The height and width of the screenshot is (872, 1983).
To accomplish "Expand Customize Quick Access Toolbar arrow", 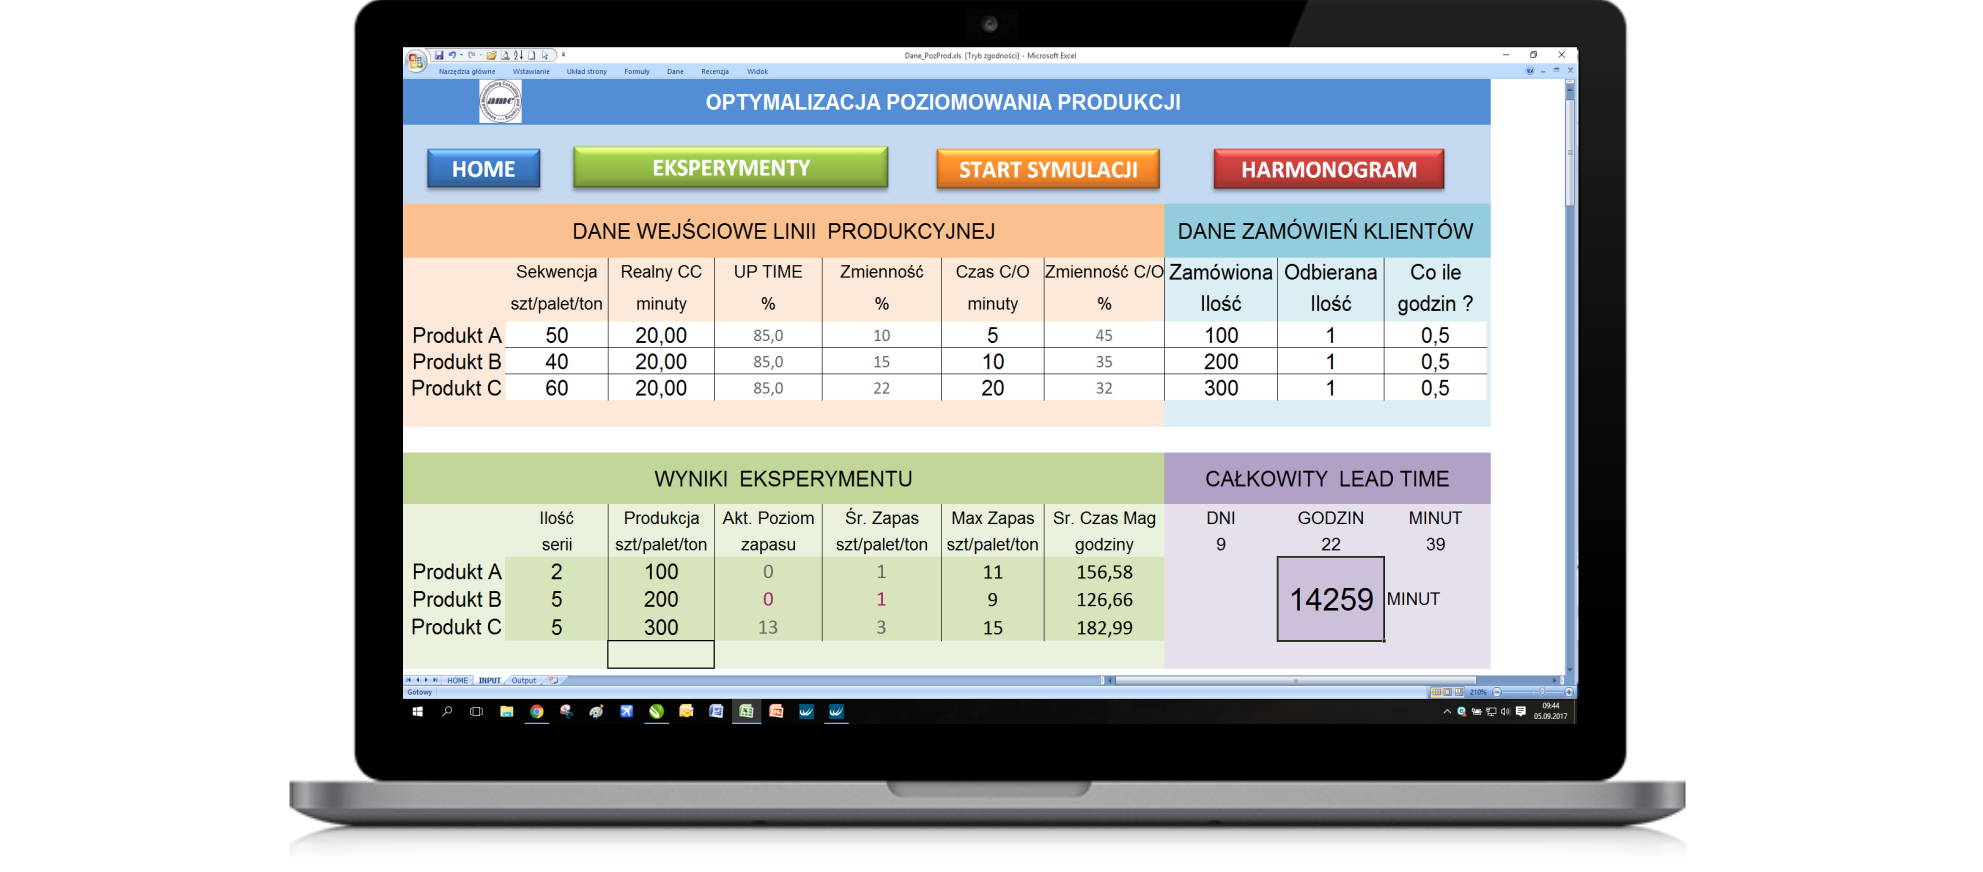I will coord(563,55).
